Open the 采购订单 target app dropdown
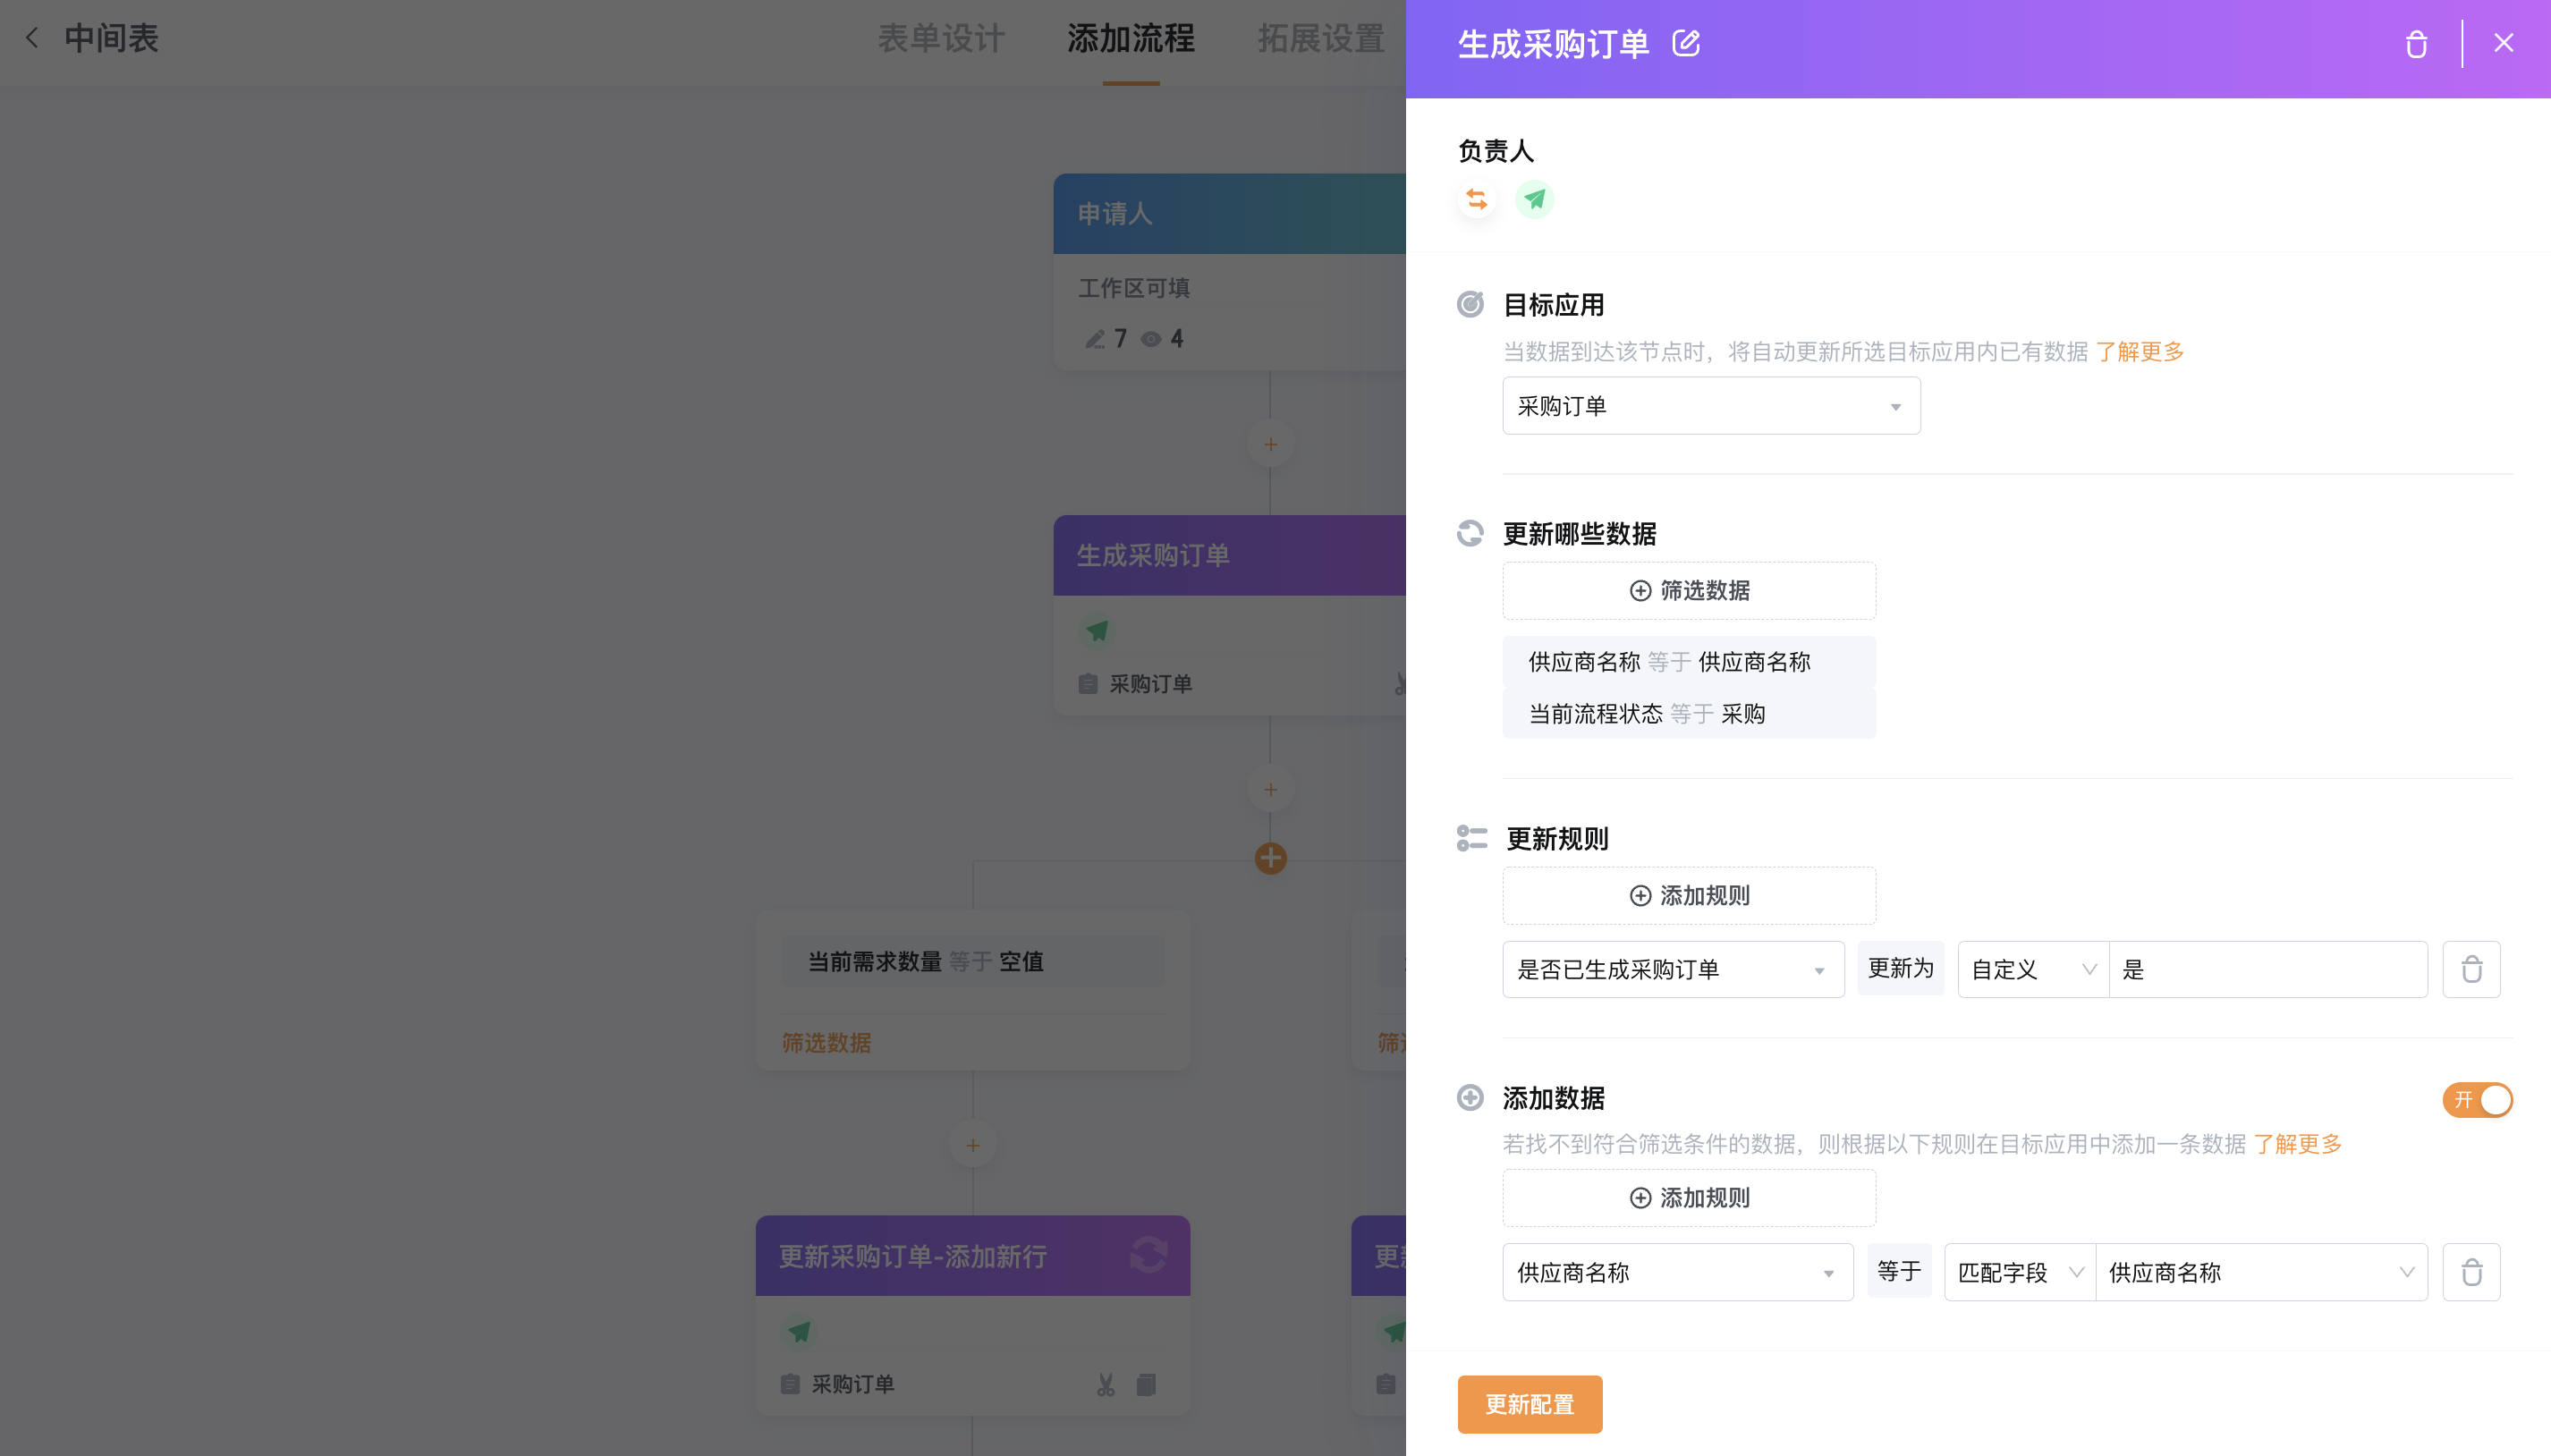This screenshot has width=2551, height=1456. [1710, 405]
